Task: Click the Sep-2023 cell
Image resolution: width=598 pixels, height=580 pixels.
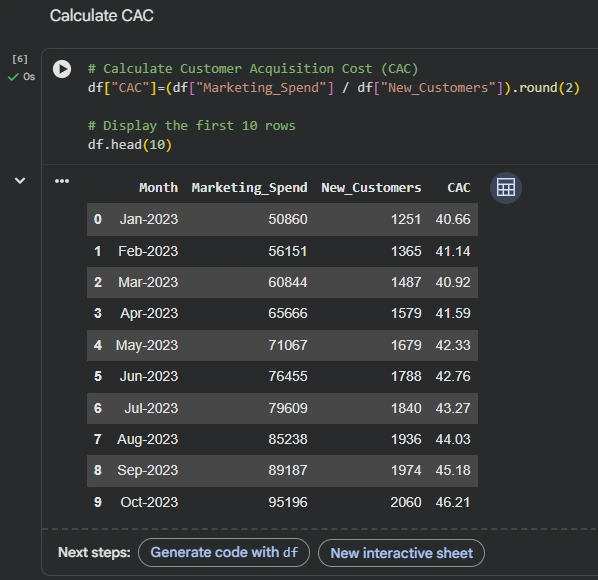Action: click(148, 470)
